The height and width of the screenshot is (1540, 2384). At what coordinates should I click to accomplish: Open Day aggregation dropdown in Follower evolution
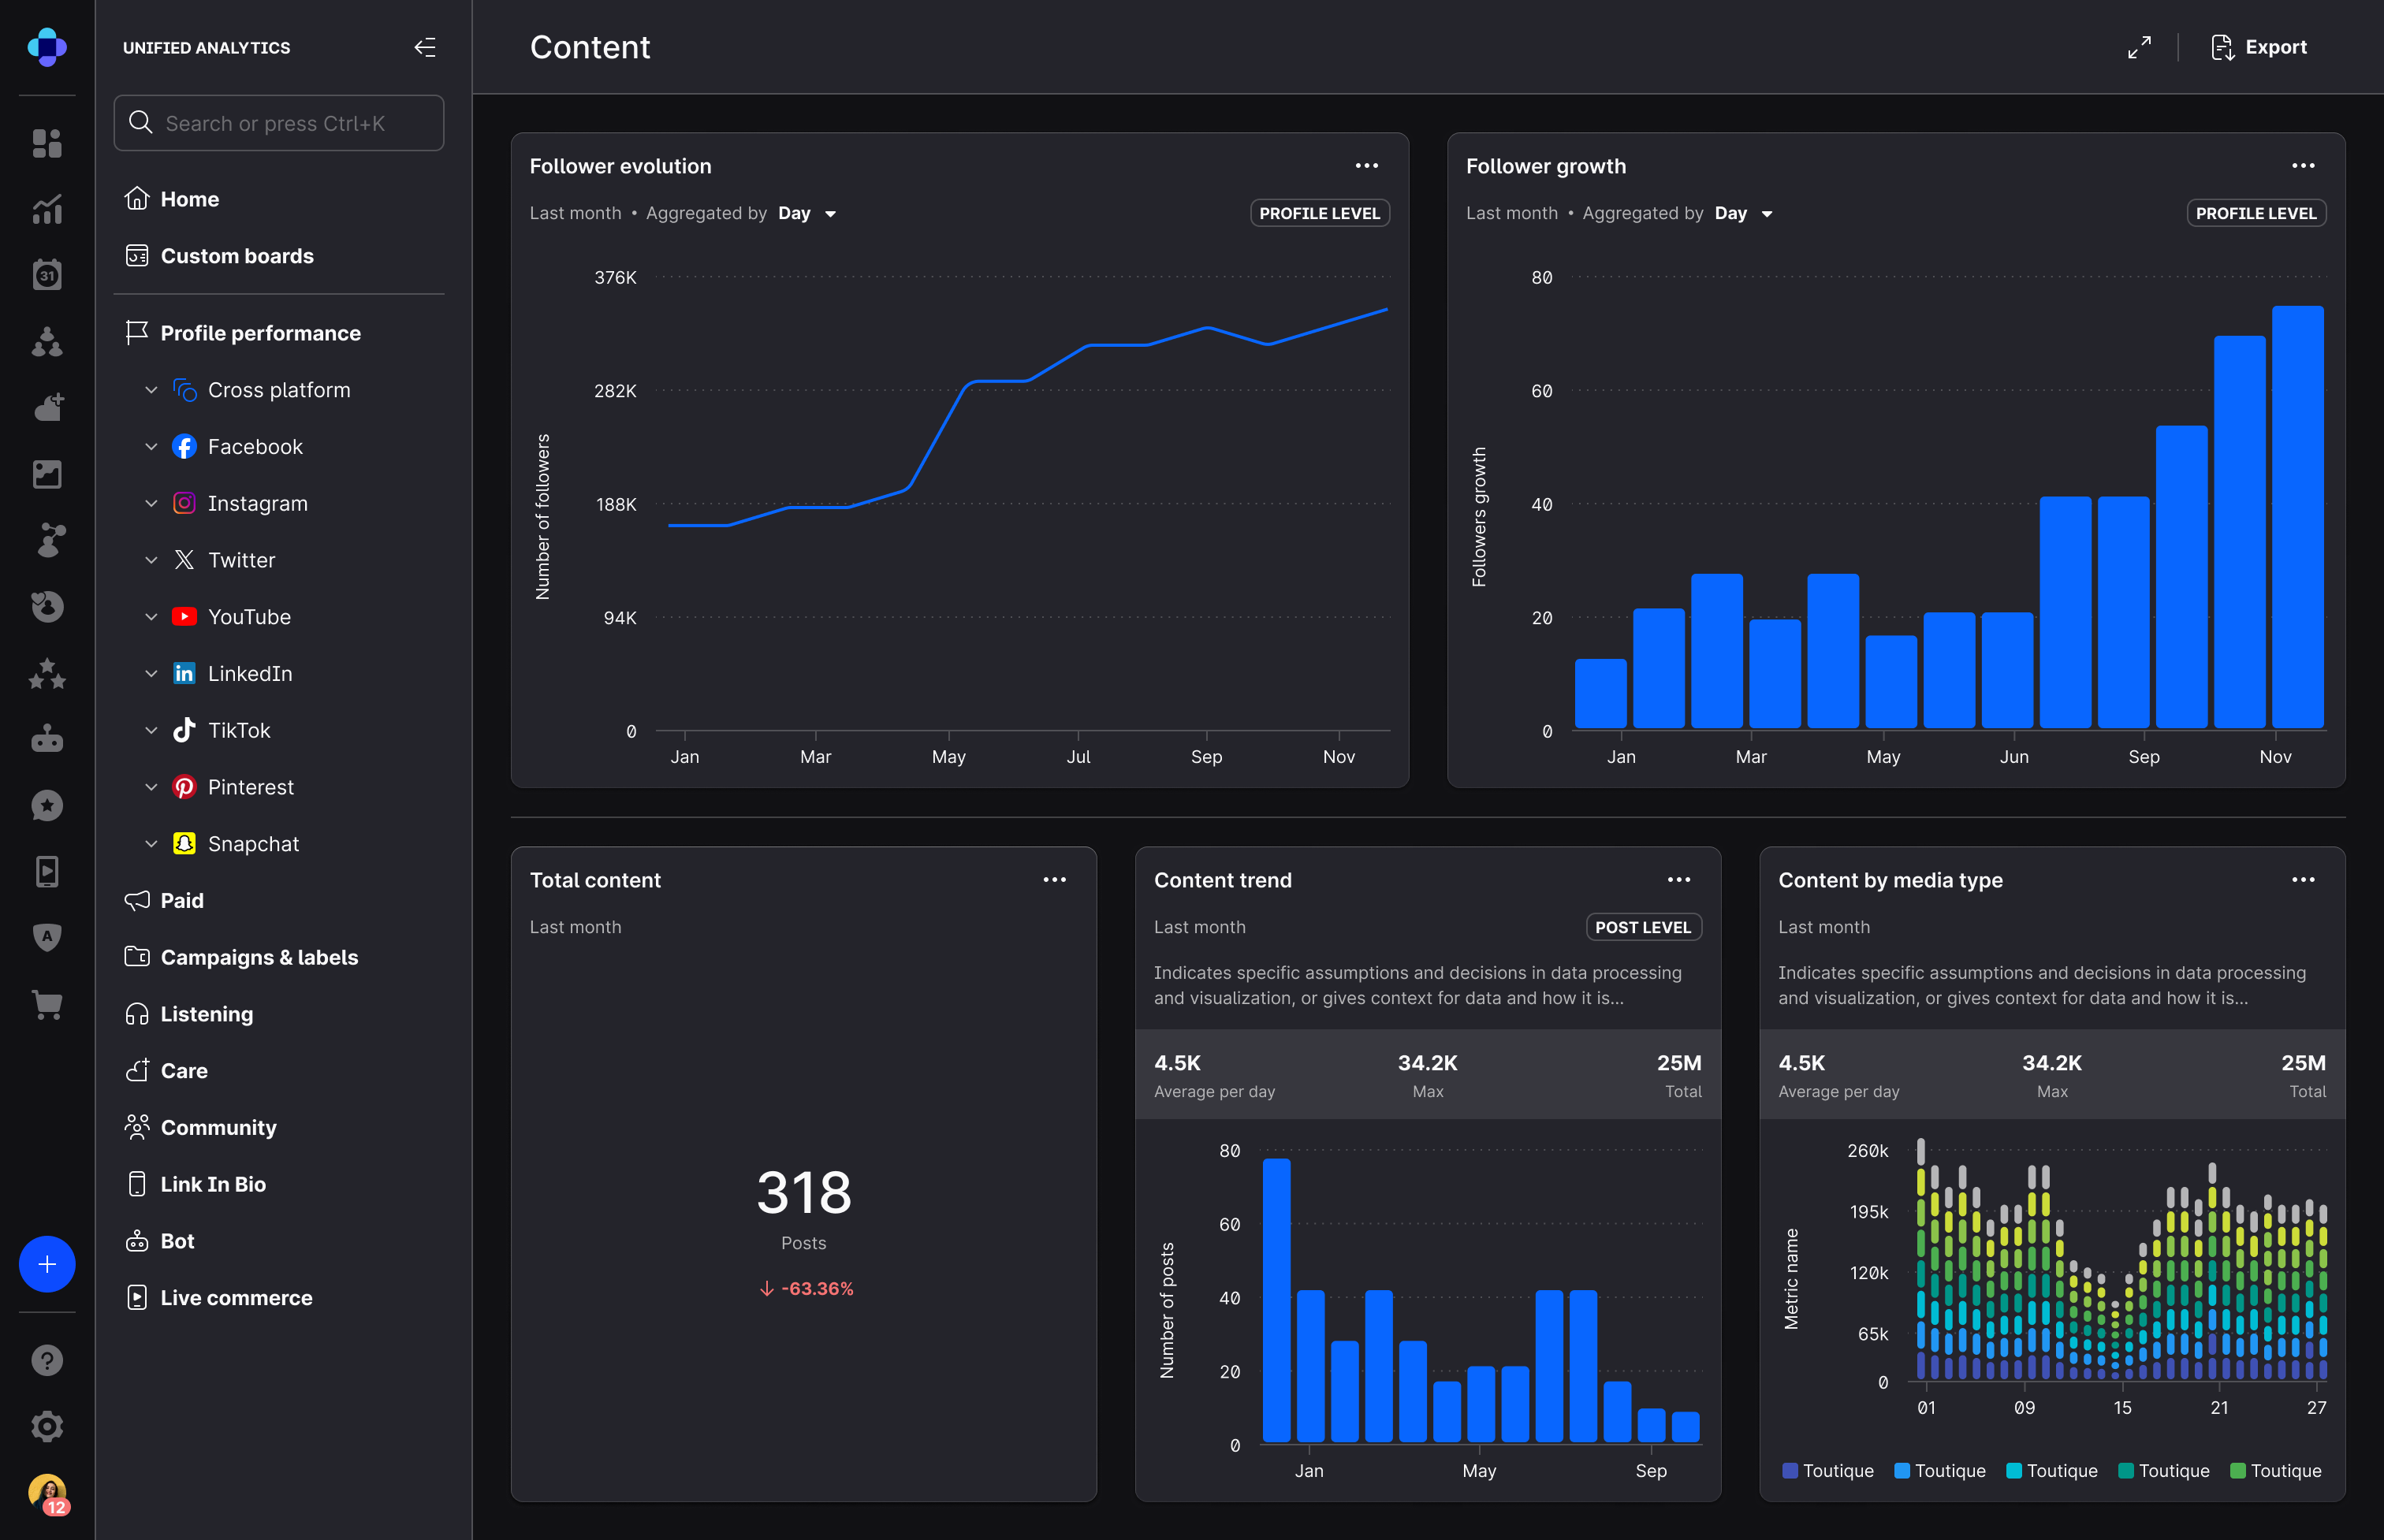tap(806, 213)
